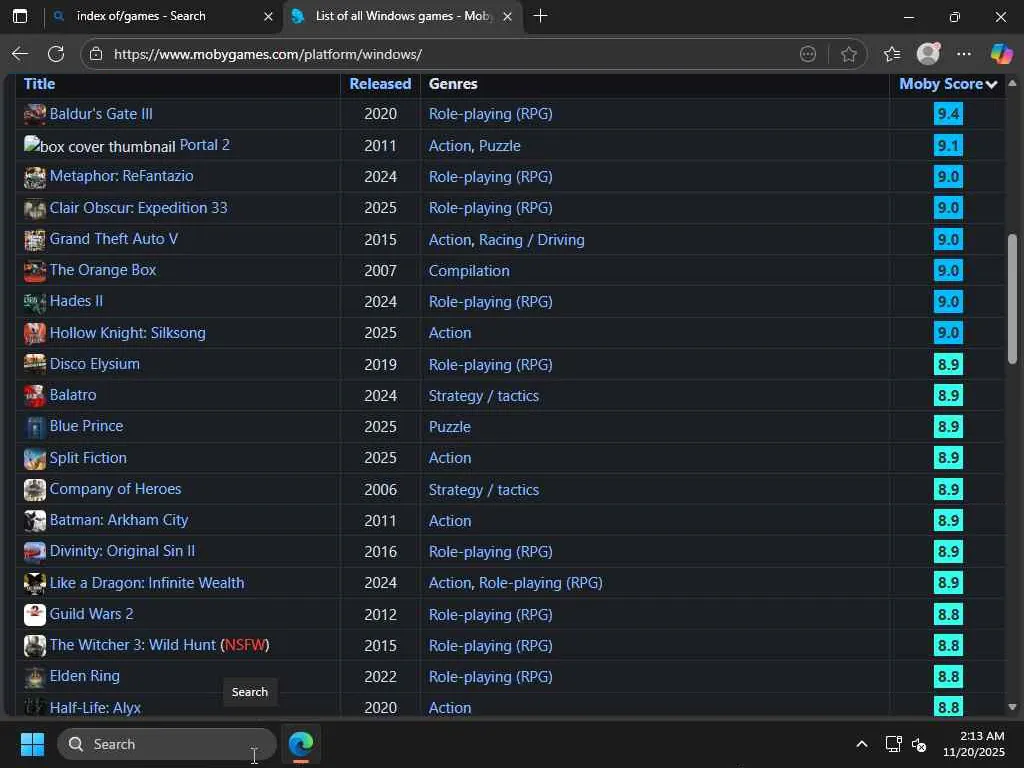This screenshot has height=768, width=1024.
Task: Open the Split Fiction game link
Action: pos(88,458)
